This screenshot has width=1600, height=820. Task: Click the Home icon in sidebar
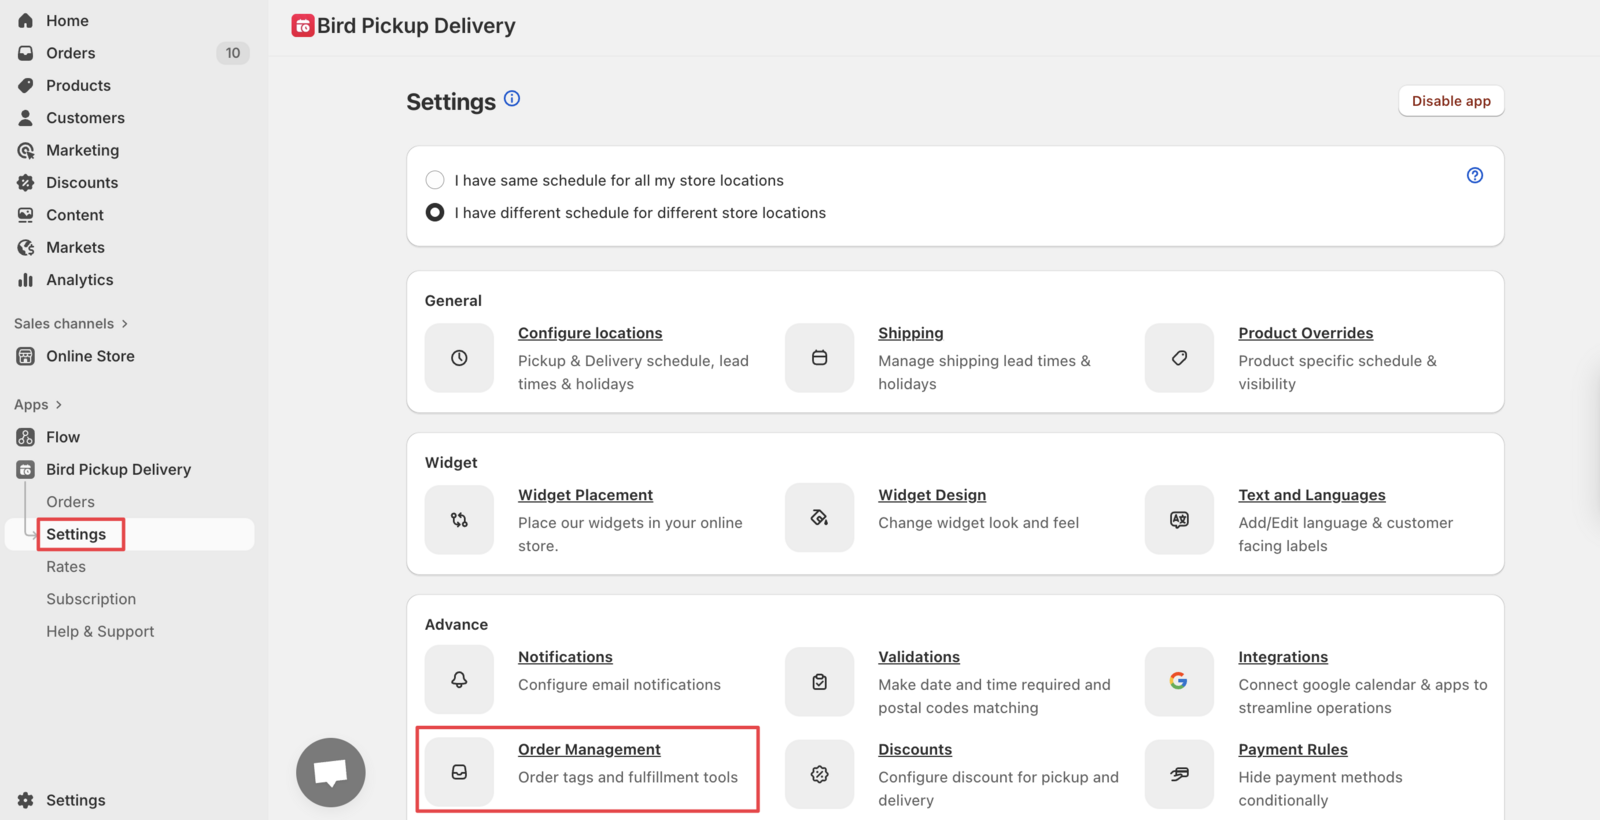click(26, 20)
